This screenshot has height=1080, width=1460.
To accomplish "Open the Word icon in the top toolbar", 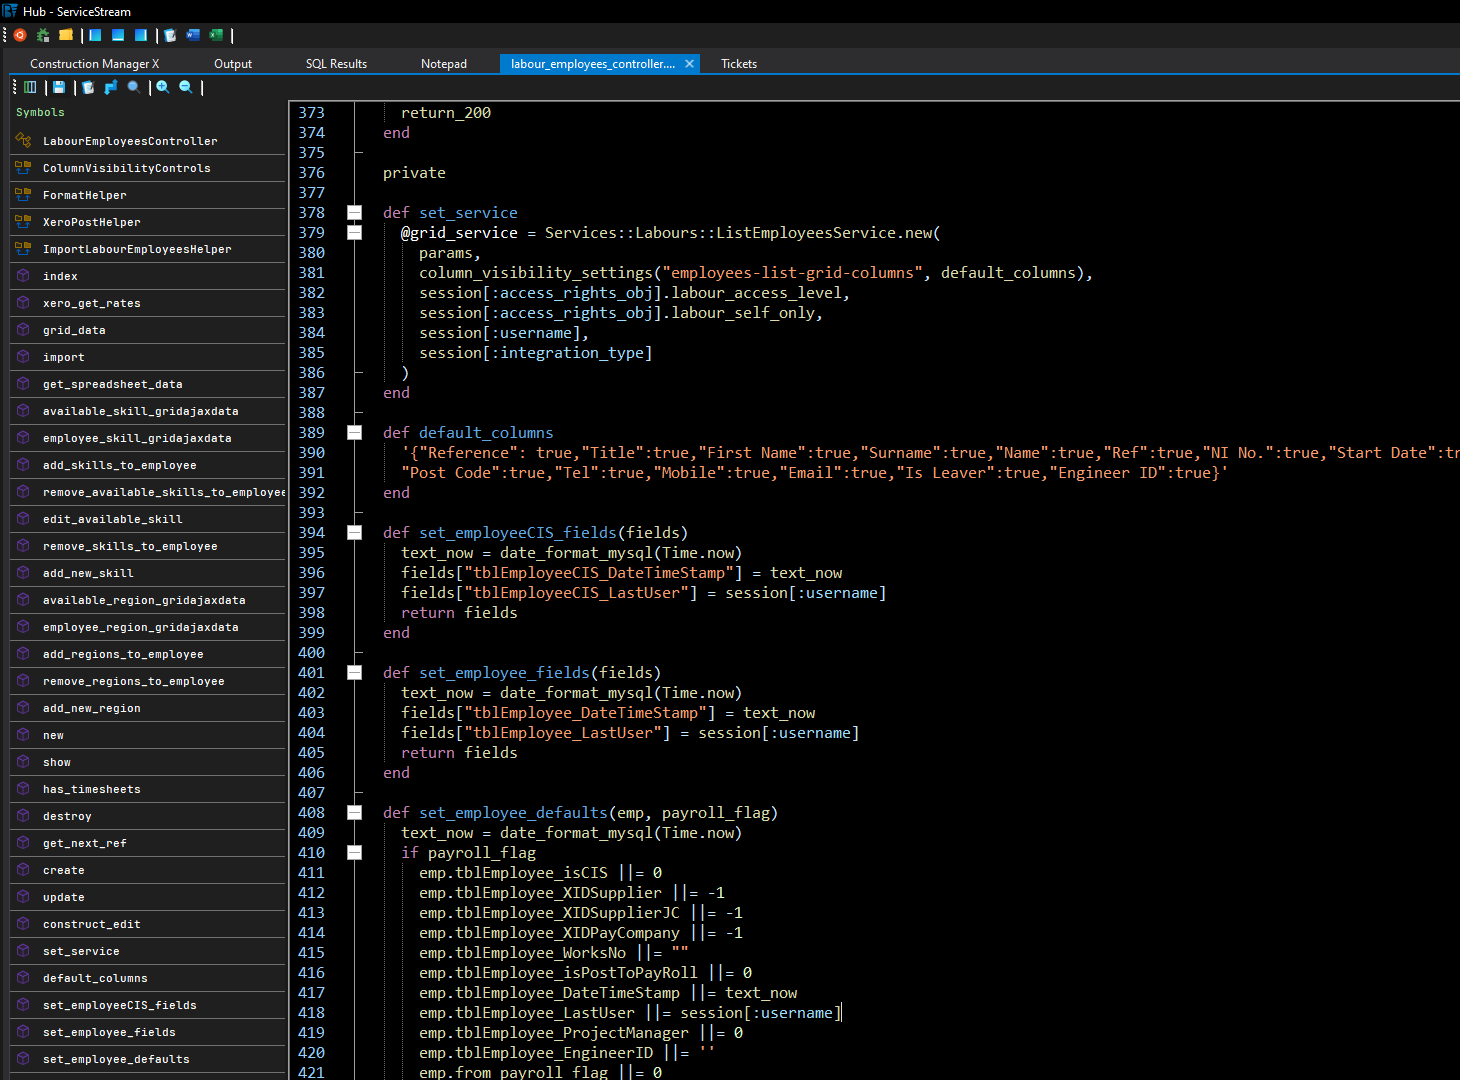I will (x=193, y=35).
